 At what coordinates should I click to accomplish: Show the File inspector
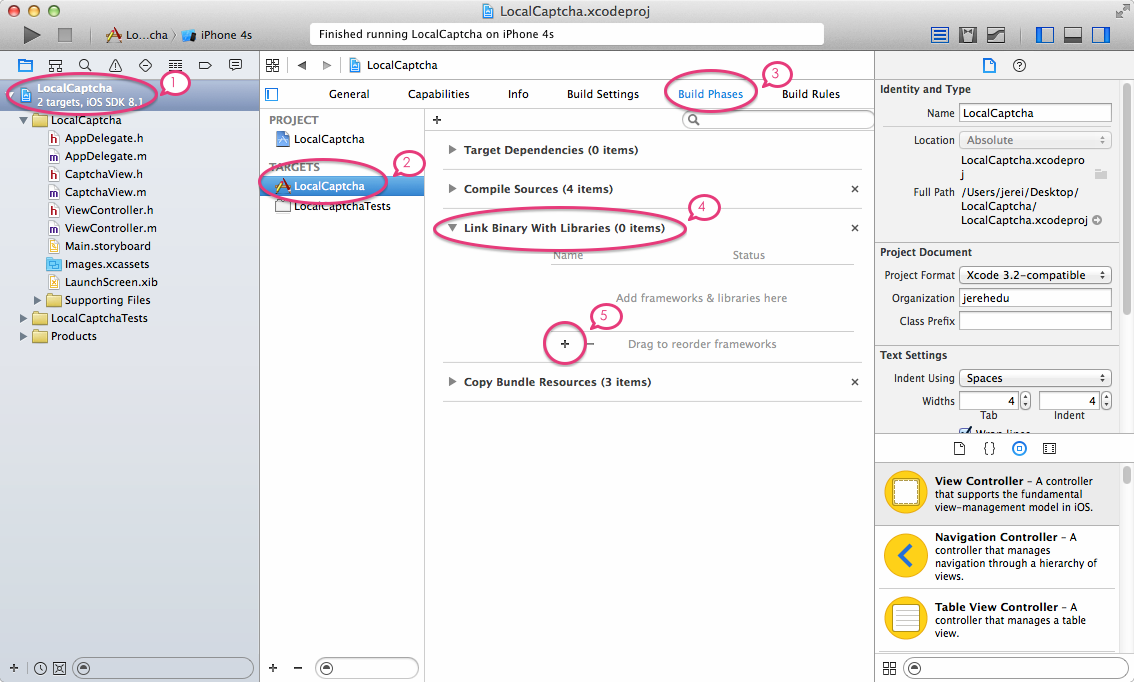point(989,66)
